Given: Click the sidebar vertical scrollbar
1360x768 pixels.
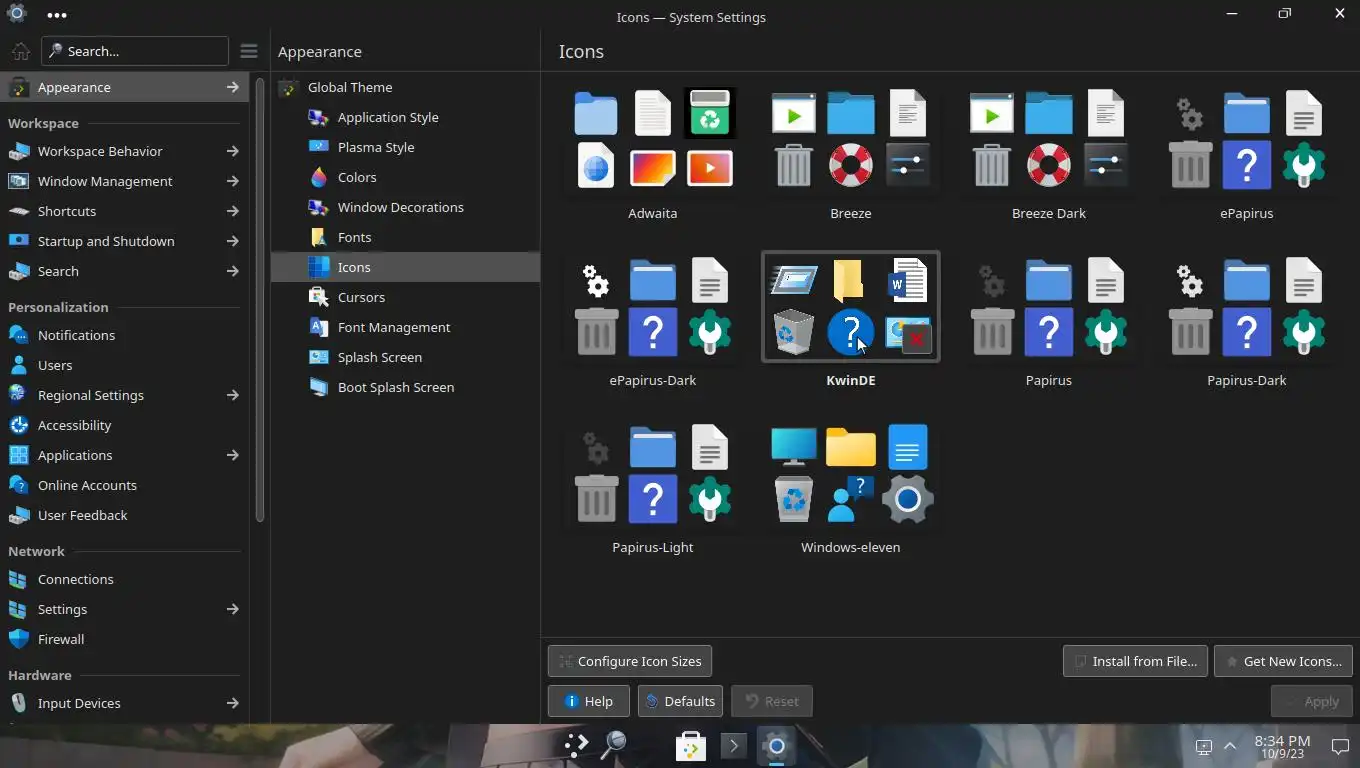Looking at the screenshot, I should point(260,300).
